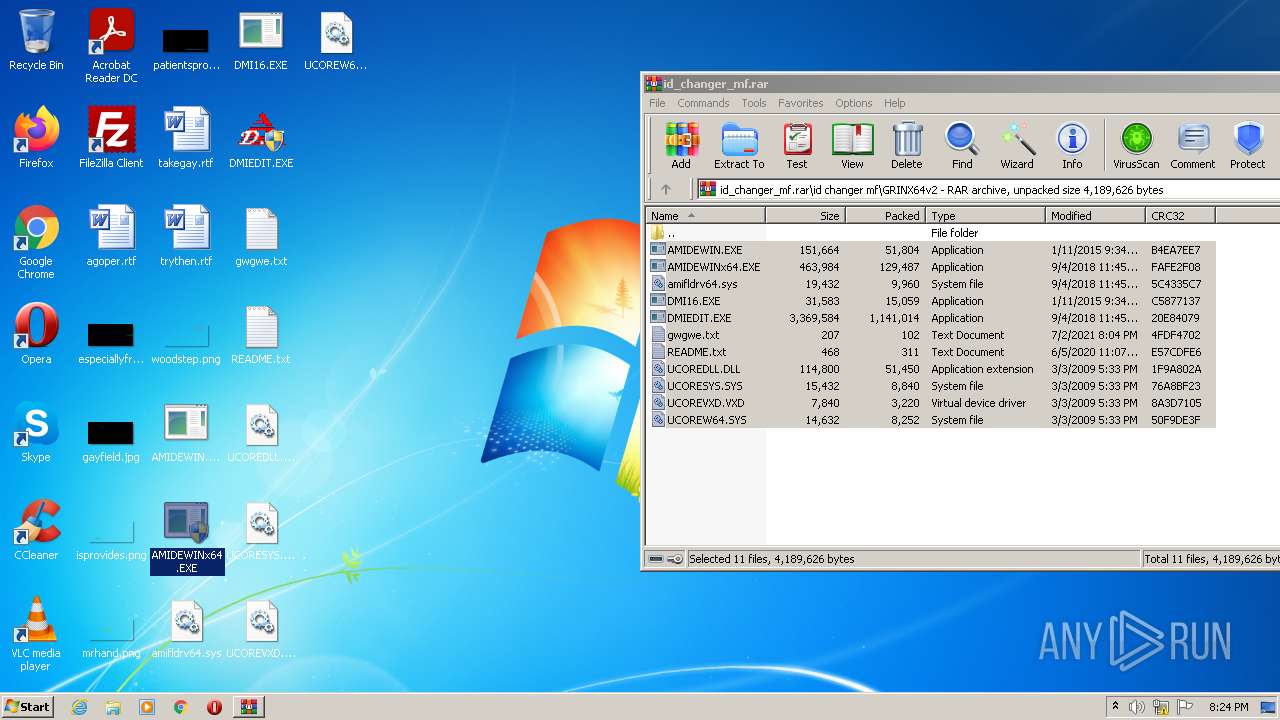Click the Find magnifier icon
Viewport: 1280px width, 720px height.
coord(962,146)
